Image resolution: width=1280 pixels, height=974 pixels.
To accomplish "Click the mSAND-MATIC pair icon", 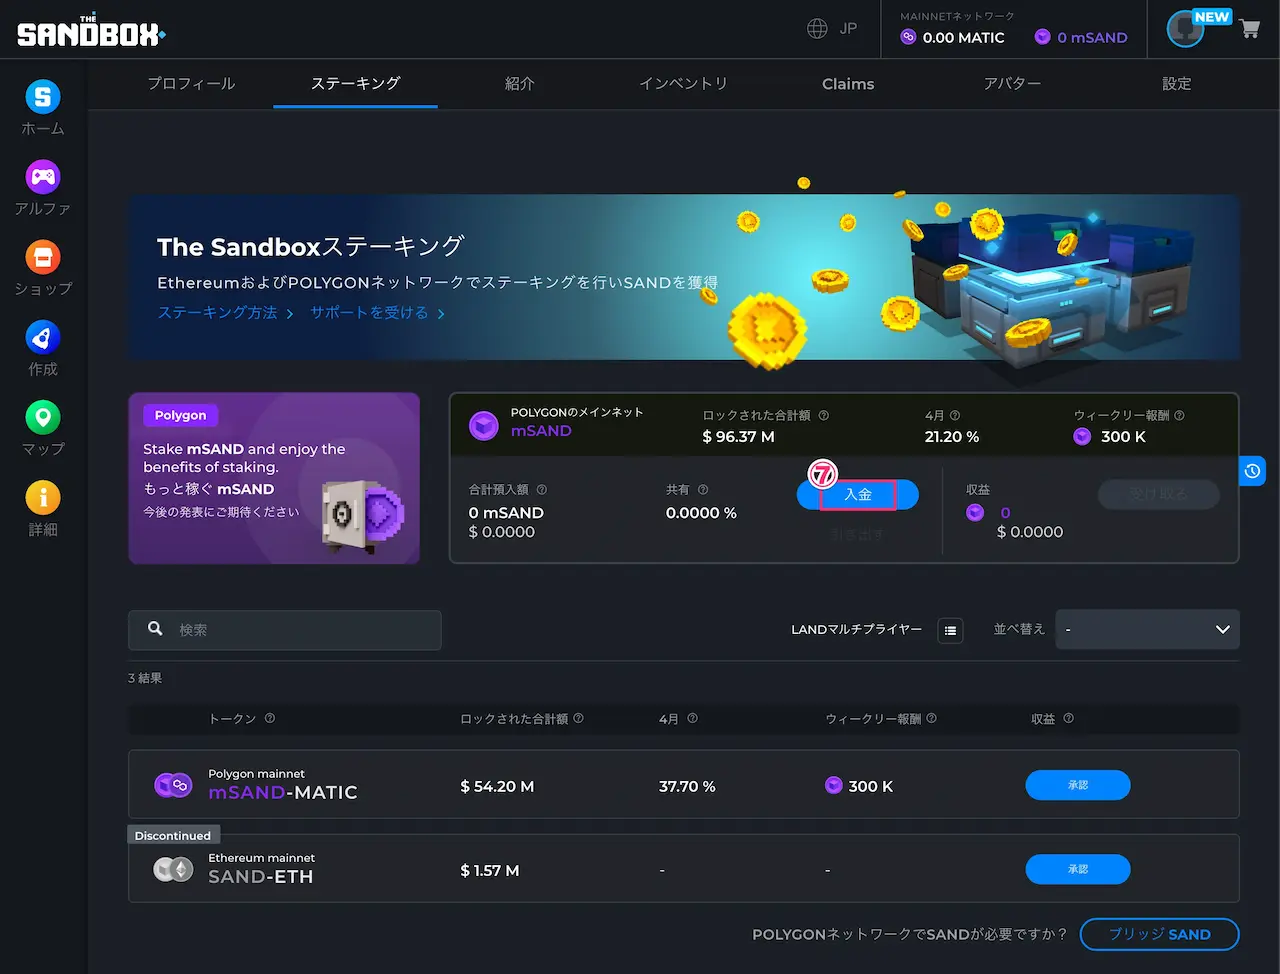I will (x=173, y=785).
